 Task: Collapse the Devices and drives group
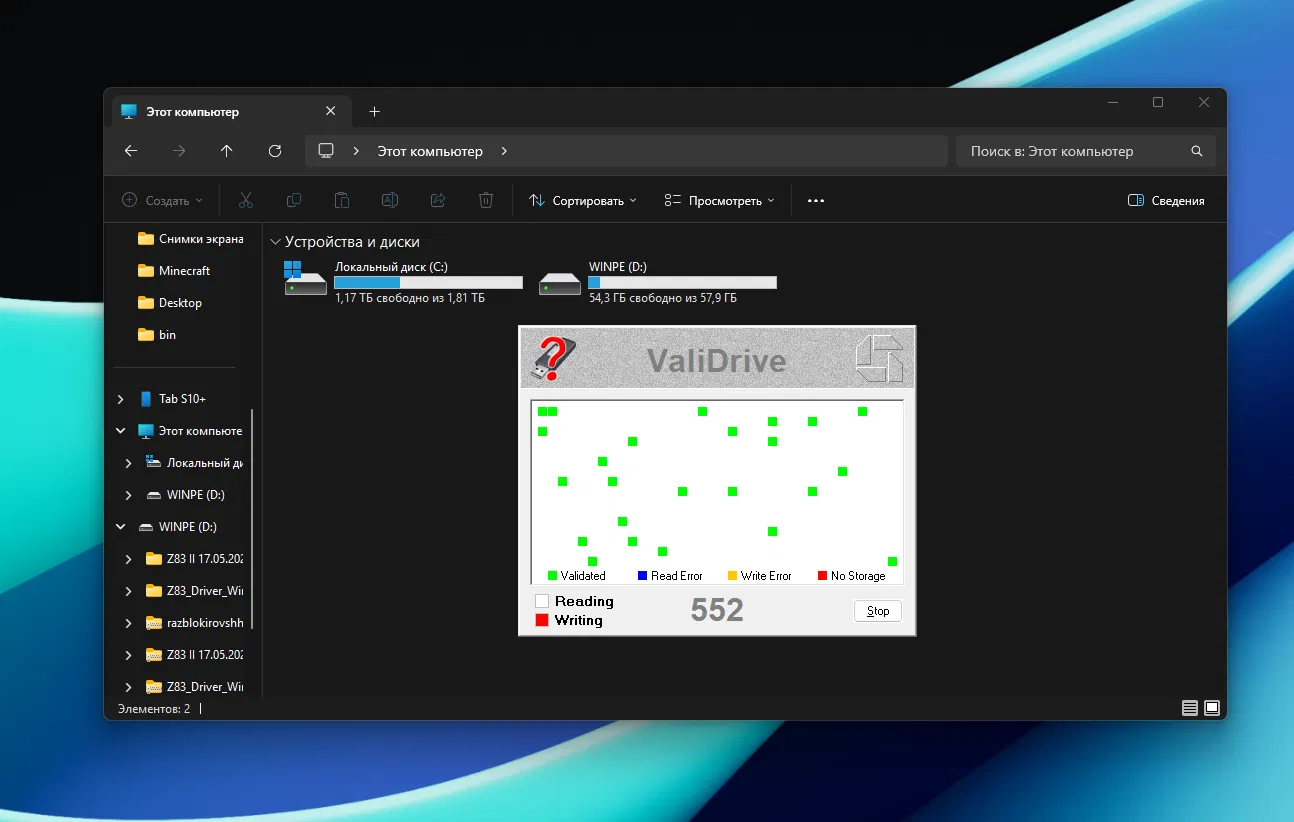point(275,242)
